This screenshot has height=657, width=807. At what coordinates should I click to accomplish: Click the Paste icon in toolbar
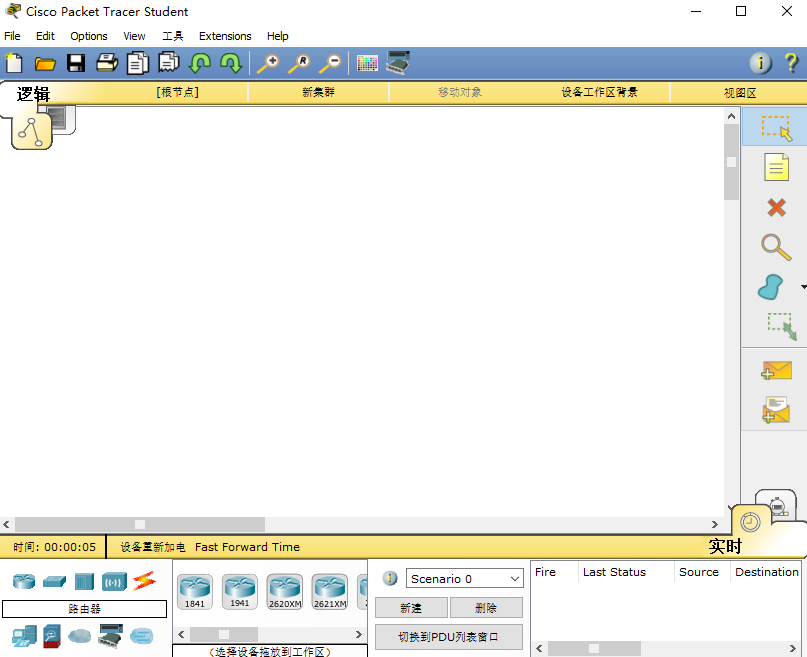pos(169,63)
